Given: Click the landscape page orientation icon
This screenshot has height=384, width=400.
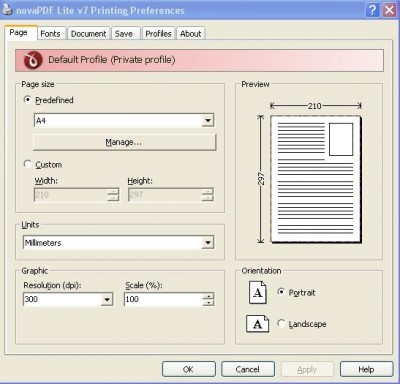Looking at the screenshot, I should (257, 324).
